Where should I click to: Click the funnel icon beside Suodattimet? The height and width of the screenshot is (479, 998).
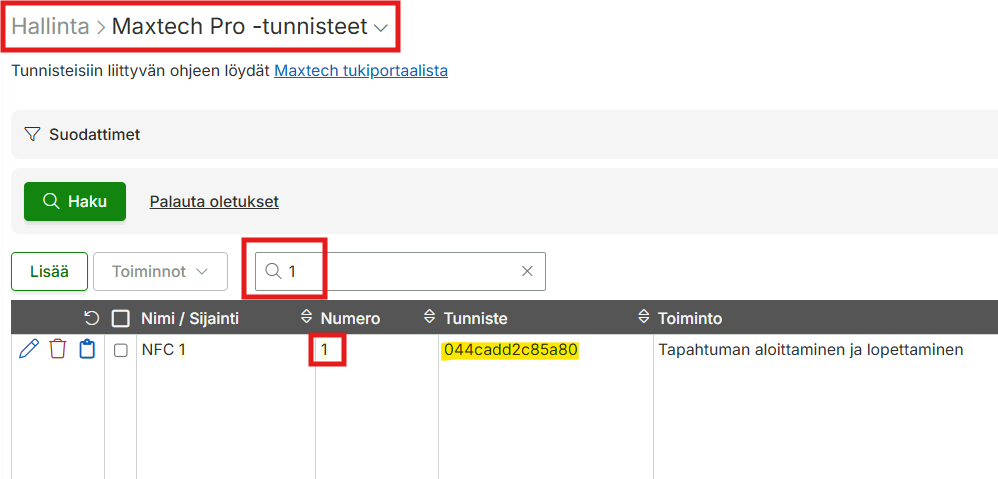click(x=32, y=135)
